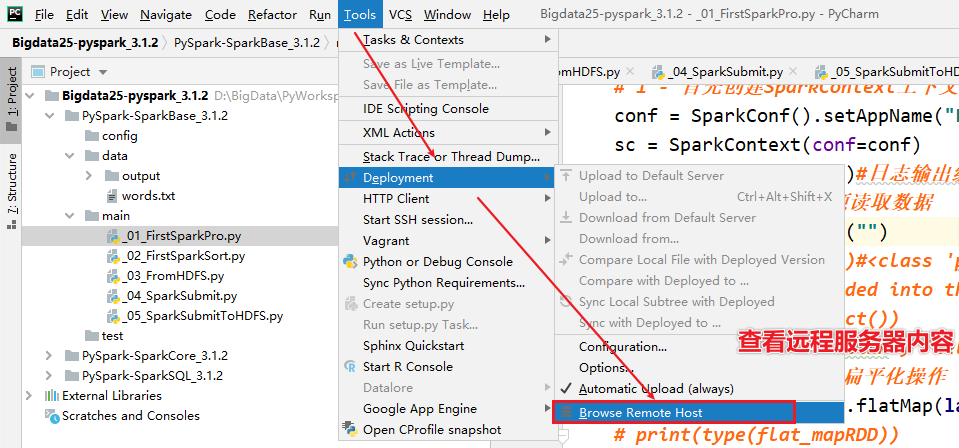
Task: Click External Libraries icon
Action: click(x=52, y=395)
